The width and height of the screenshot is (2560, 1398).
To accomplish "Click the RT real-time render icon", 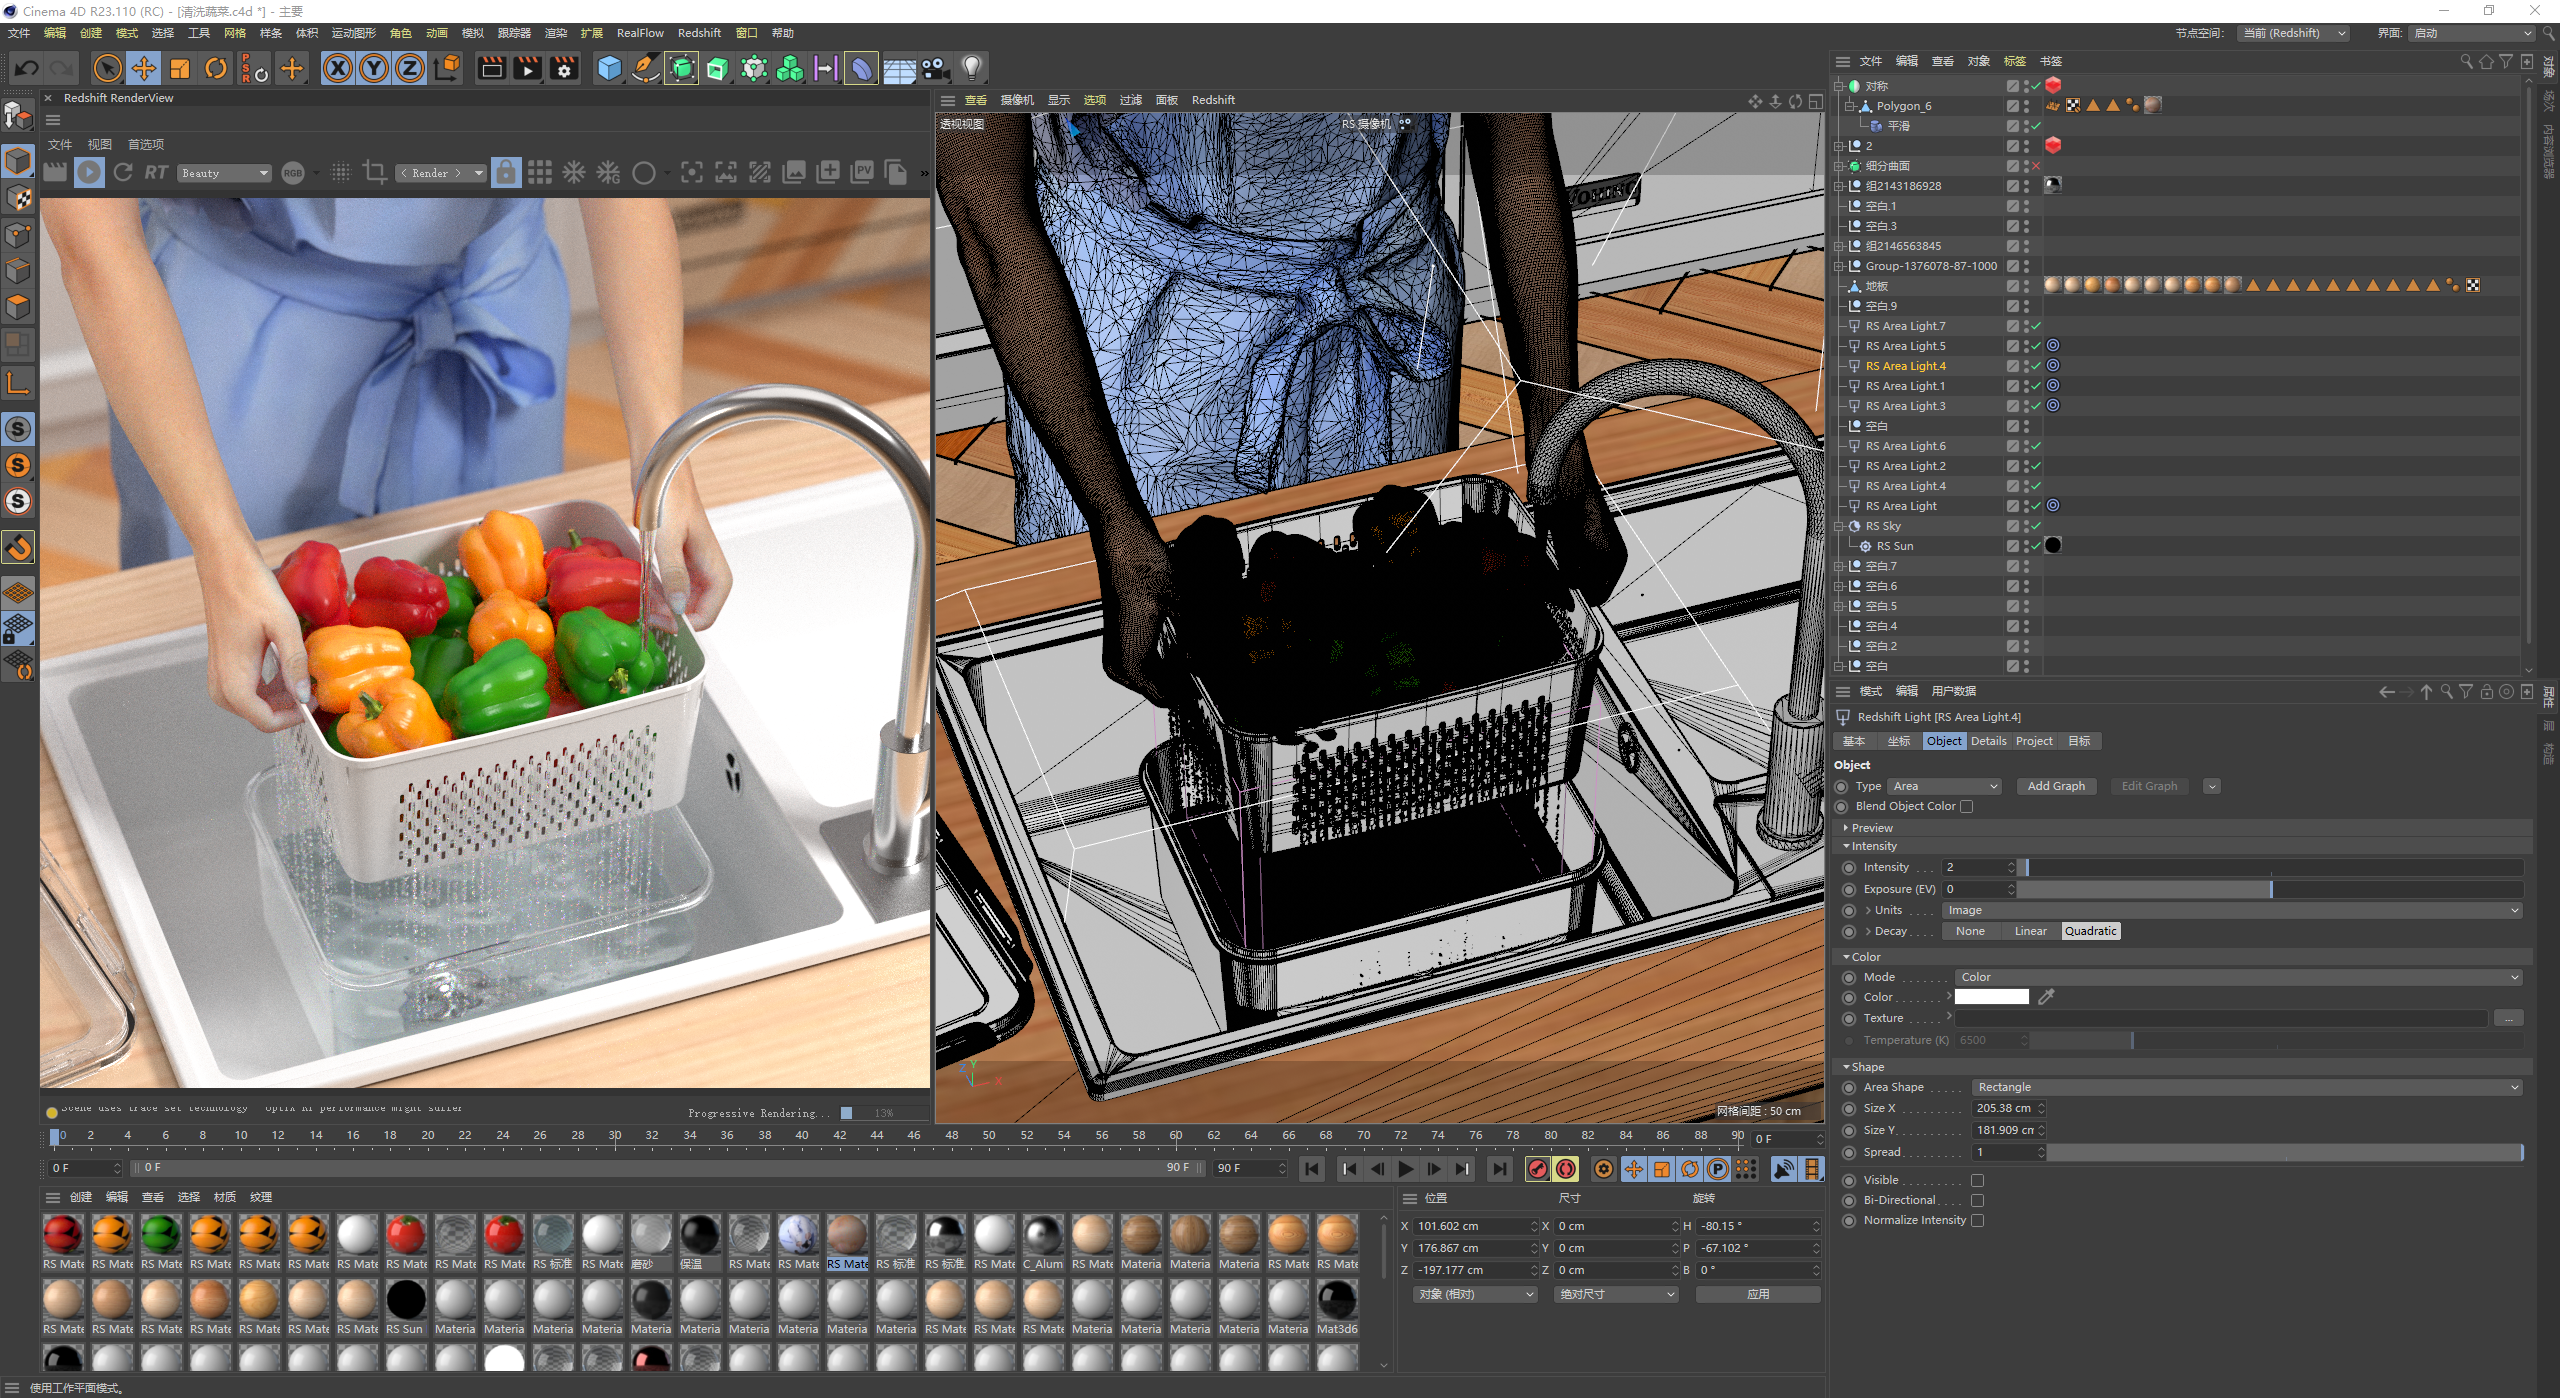I will [156, 173].
